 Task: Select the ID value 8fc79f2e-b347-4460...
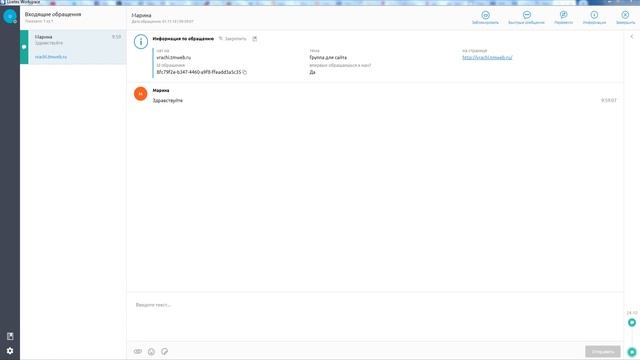[x=199, y=72]
